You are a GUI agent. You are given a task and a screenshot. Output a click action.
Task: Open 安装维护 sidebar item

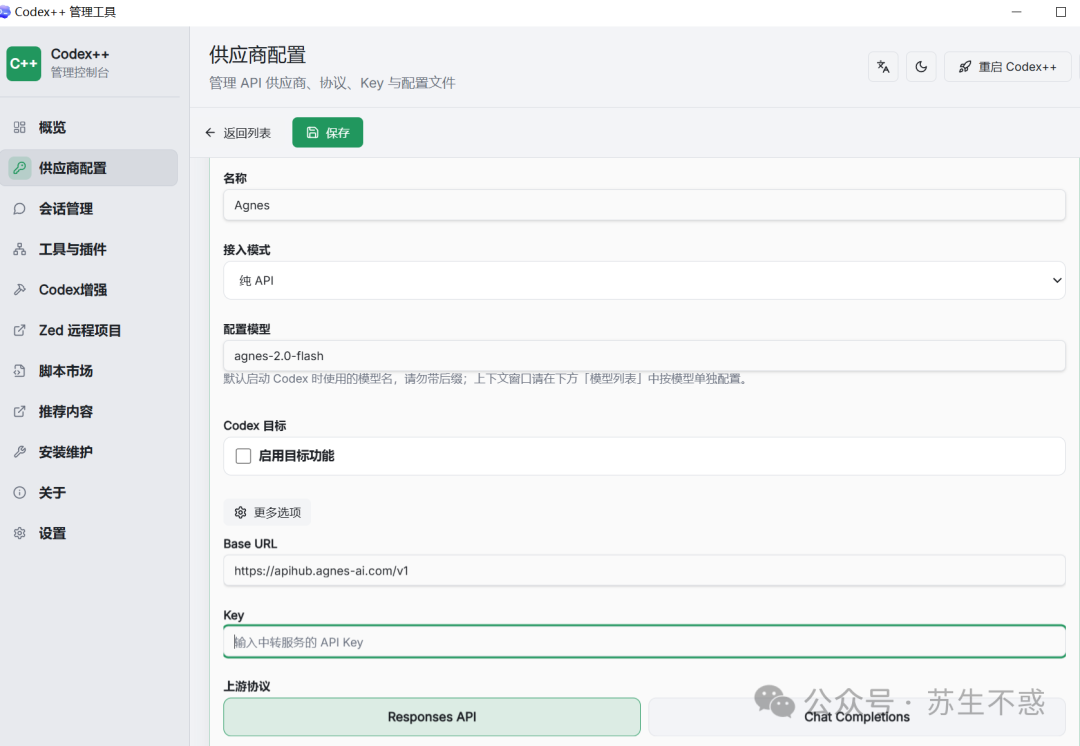[89, 453]
